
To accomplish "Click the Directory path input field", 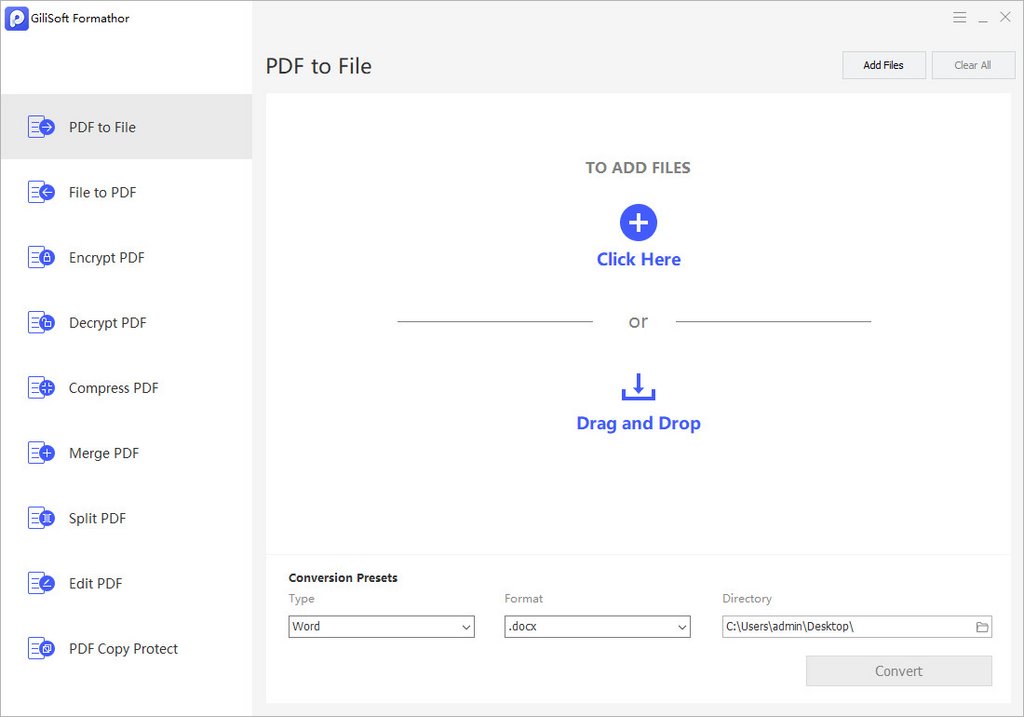I will click(846, 627).
